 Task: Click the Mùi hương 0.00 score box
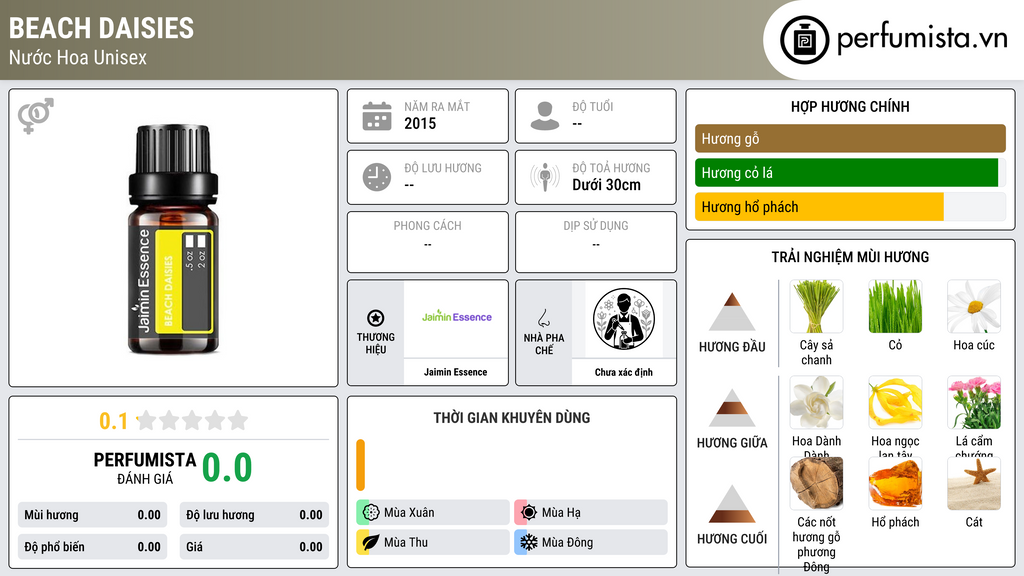coord(93,515)
